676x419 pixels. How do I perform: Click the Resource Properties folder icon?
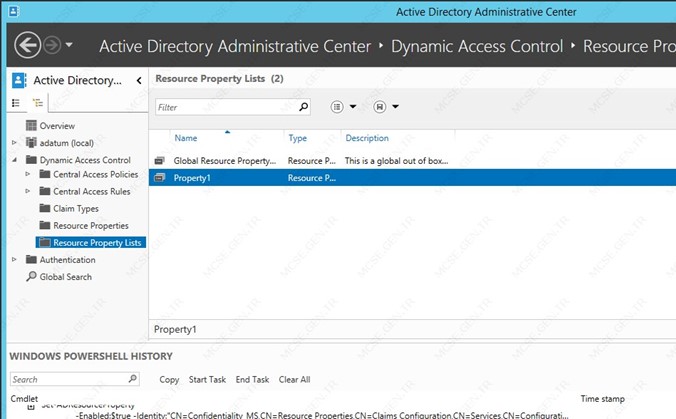click(45, 225)
